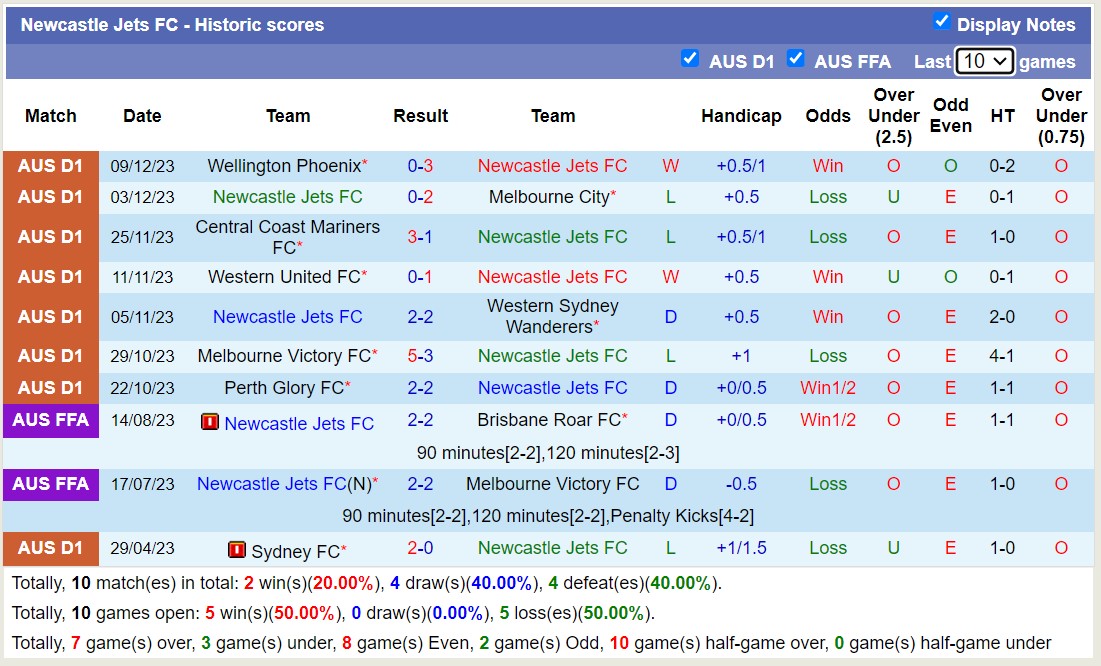Screen dimensions: 1101x666
Task: Click the AUS D1 league badge on 09/12 row
Action: [x=51, y=165]
